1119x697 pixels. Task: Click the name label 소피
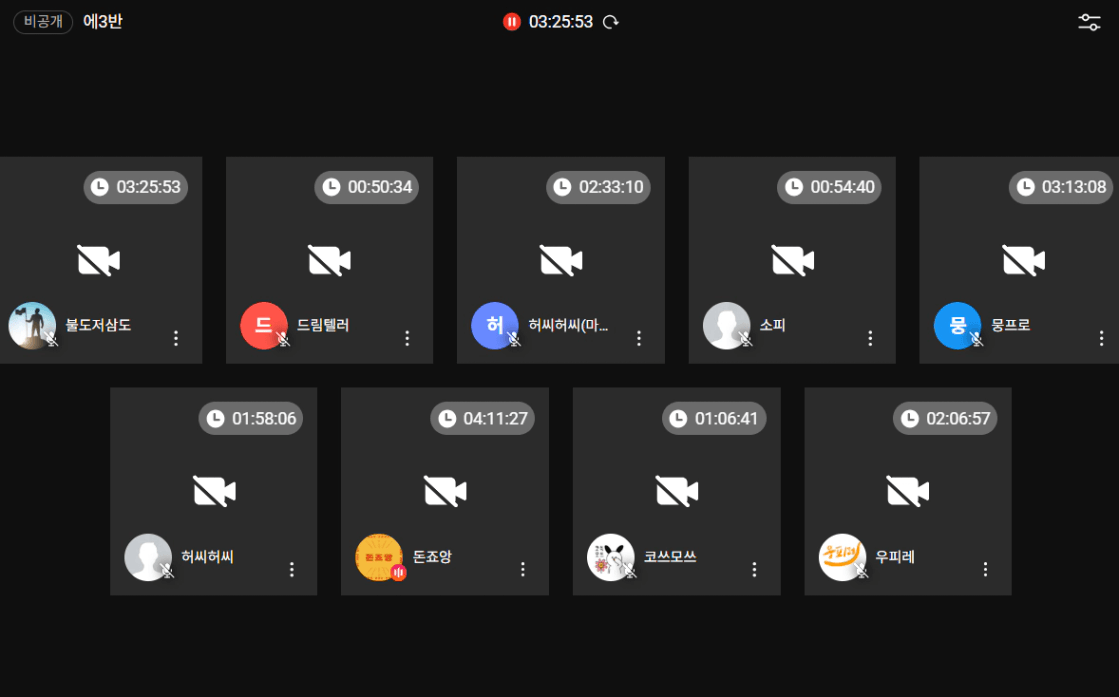[x=772, y=325]
